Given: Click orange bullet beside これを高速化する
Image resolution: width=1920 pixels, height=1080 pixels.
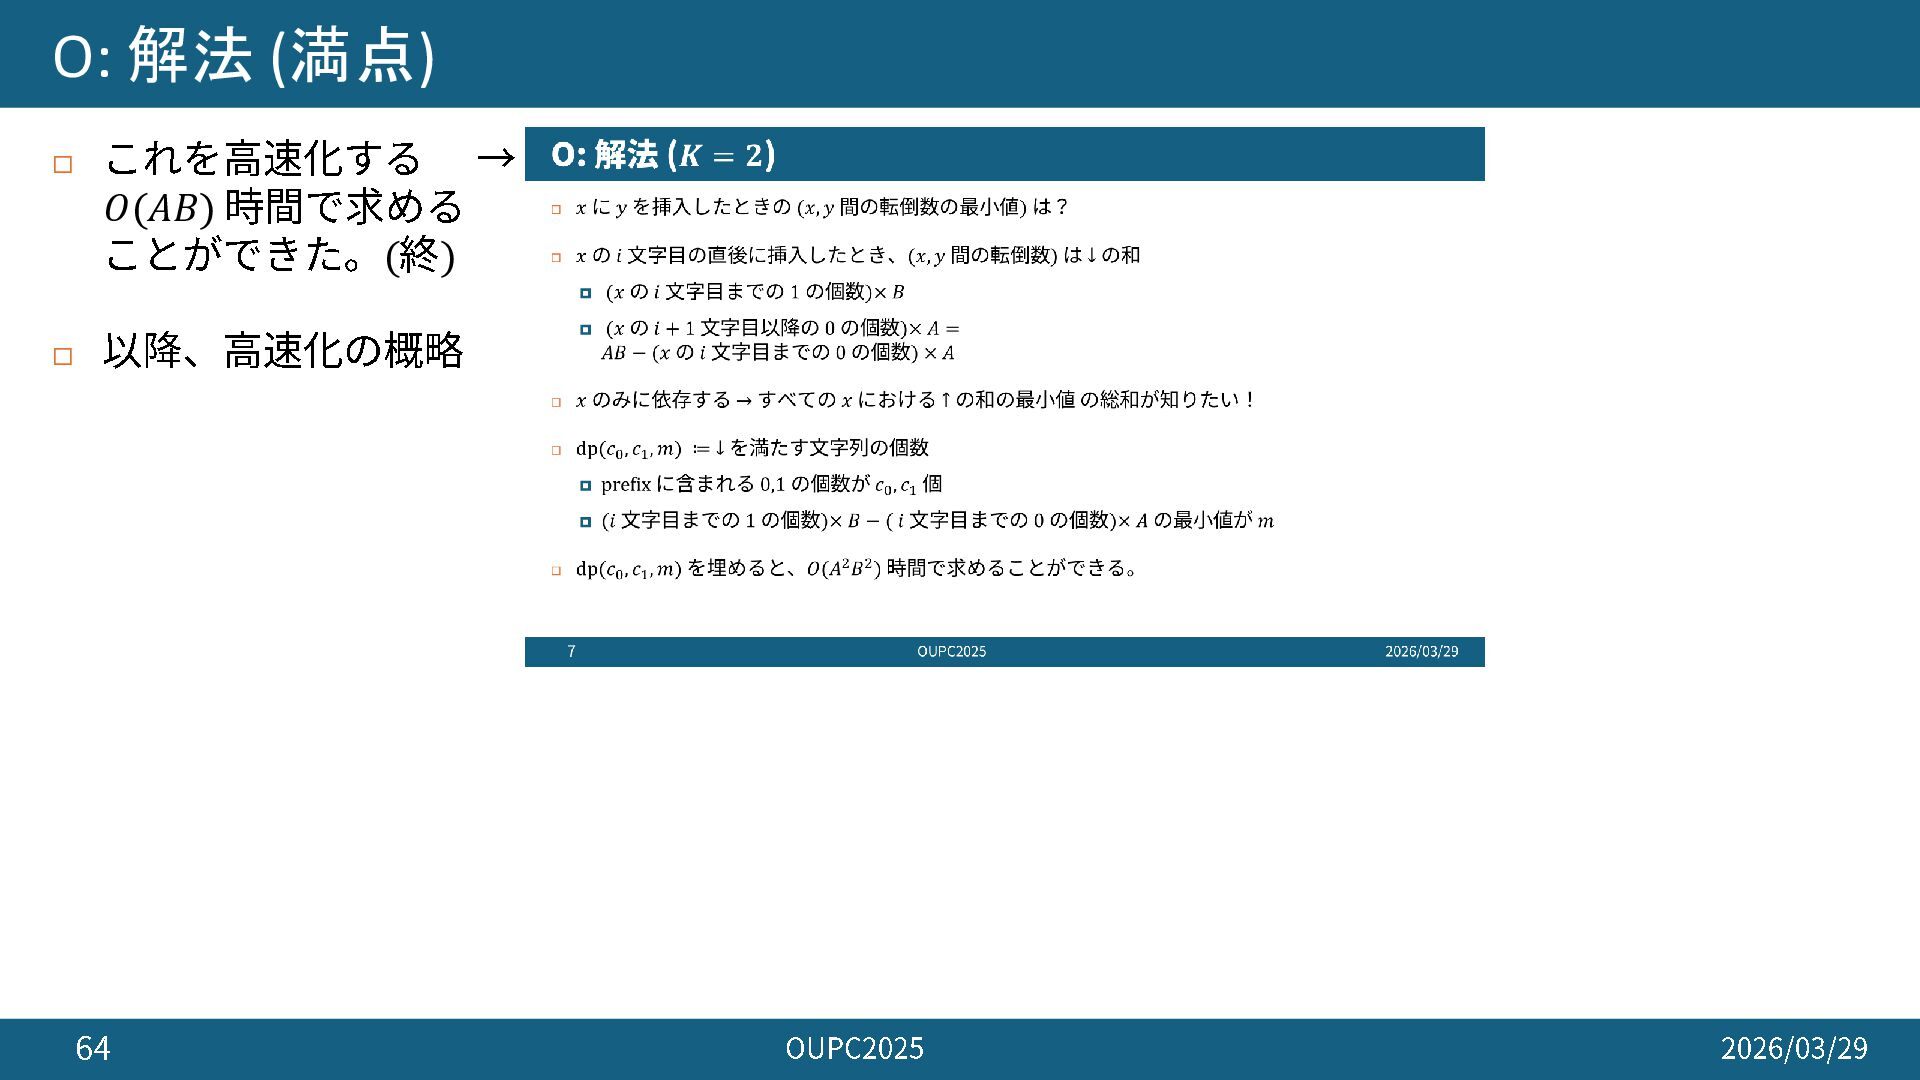Looking at the screenshot, I should (63, 165).
